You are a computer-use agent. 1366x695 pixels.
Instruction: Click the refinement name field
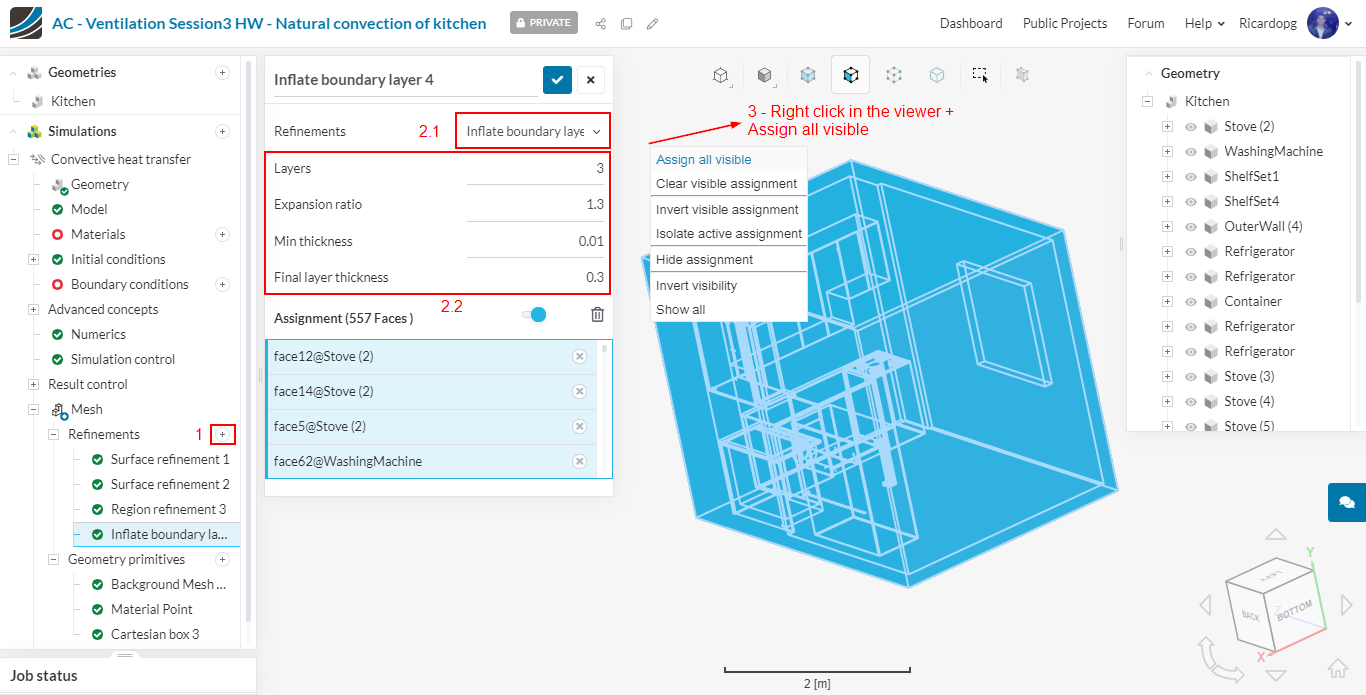(x=405, y=80)
